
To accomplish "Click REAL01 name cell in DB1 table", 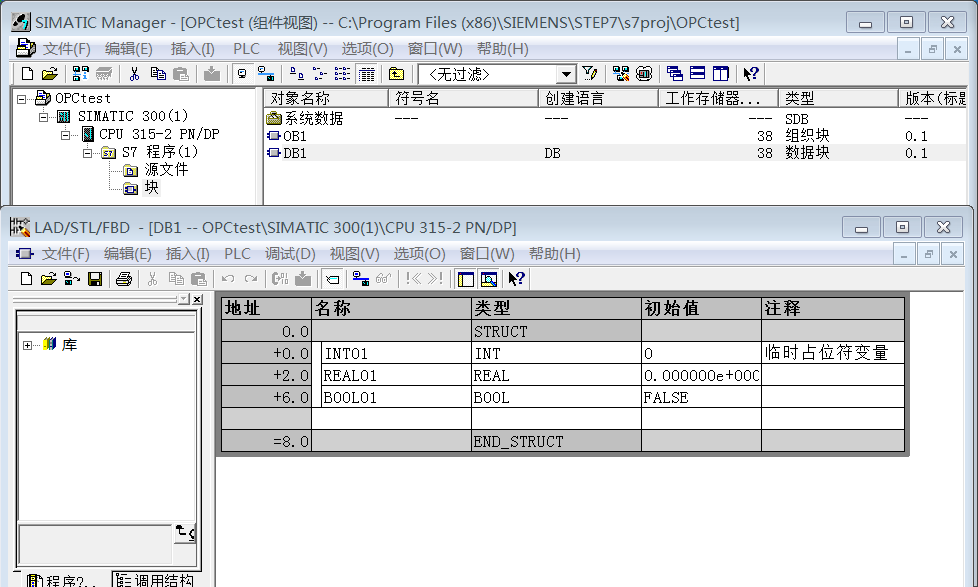I will 397,375.
